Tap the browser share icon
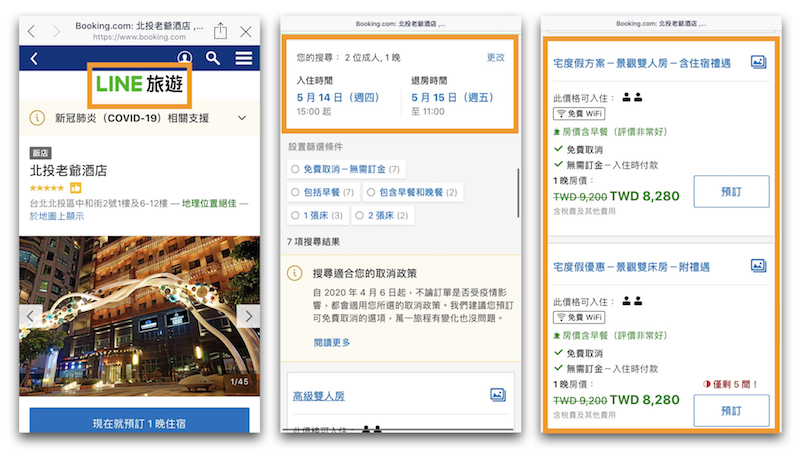Screen dimensions: 800x450 coord(221,31)
